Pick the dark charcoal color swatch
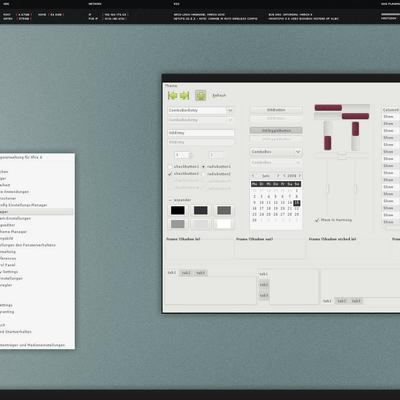The height and width of the screenshot is (400, 400). pyautogui.click(x=201, y=210)
